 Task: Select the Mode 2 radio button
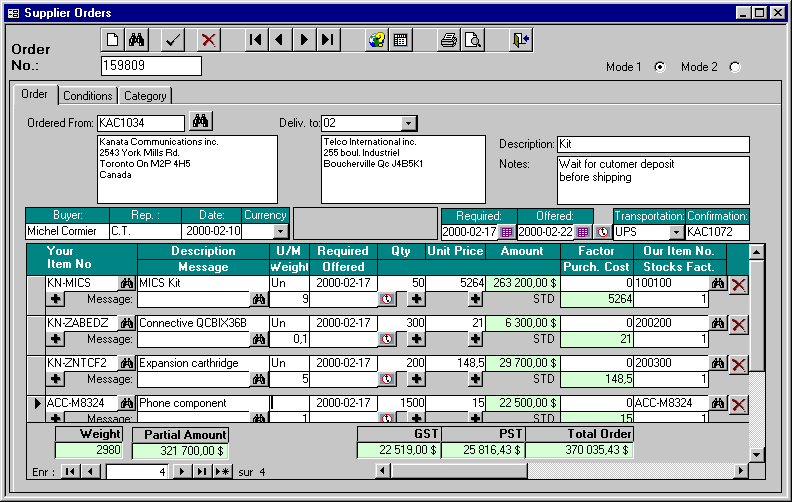(735, 67)
